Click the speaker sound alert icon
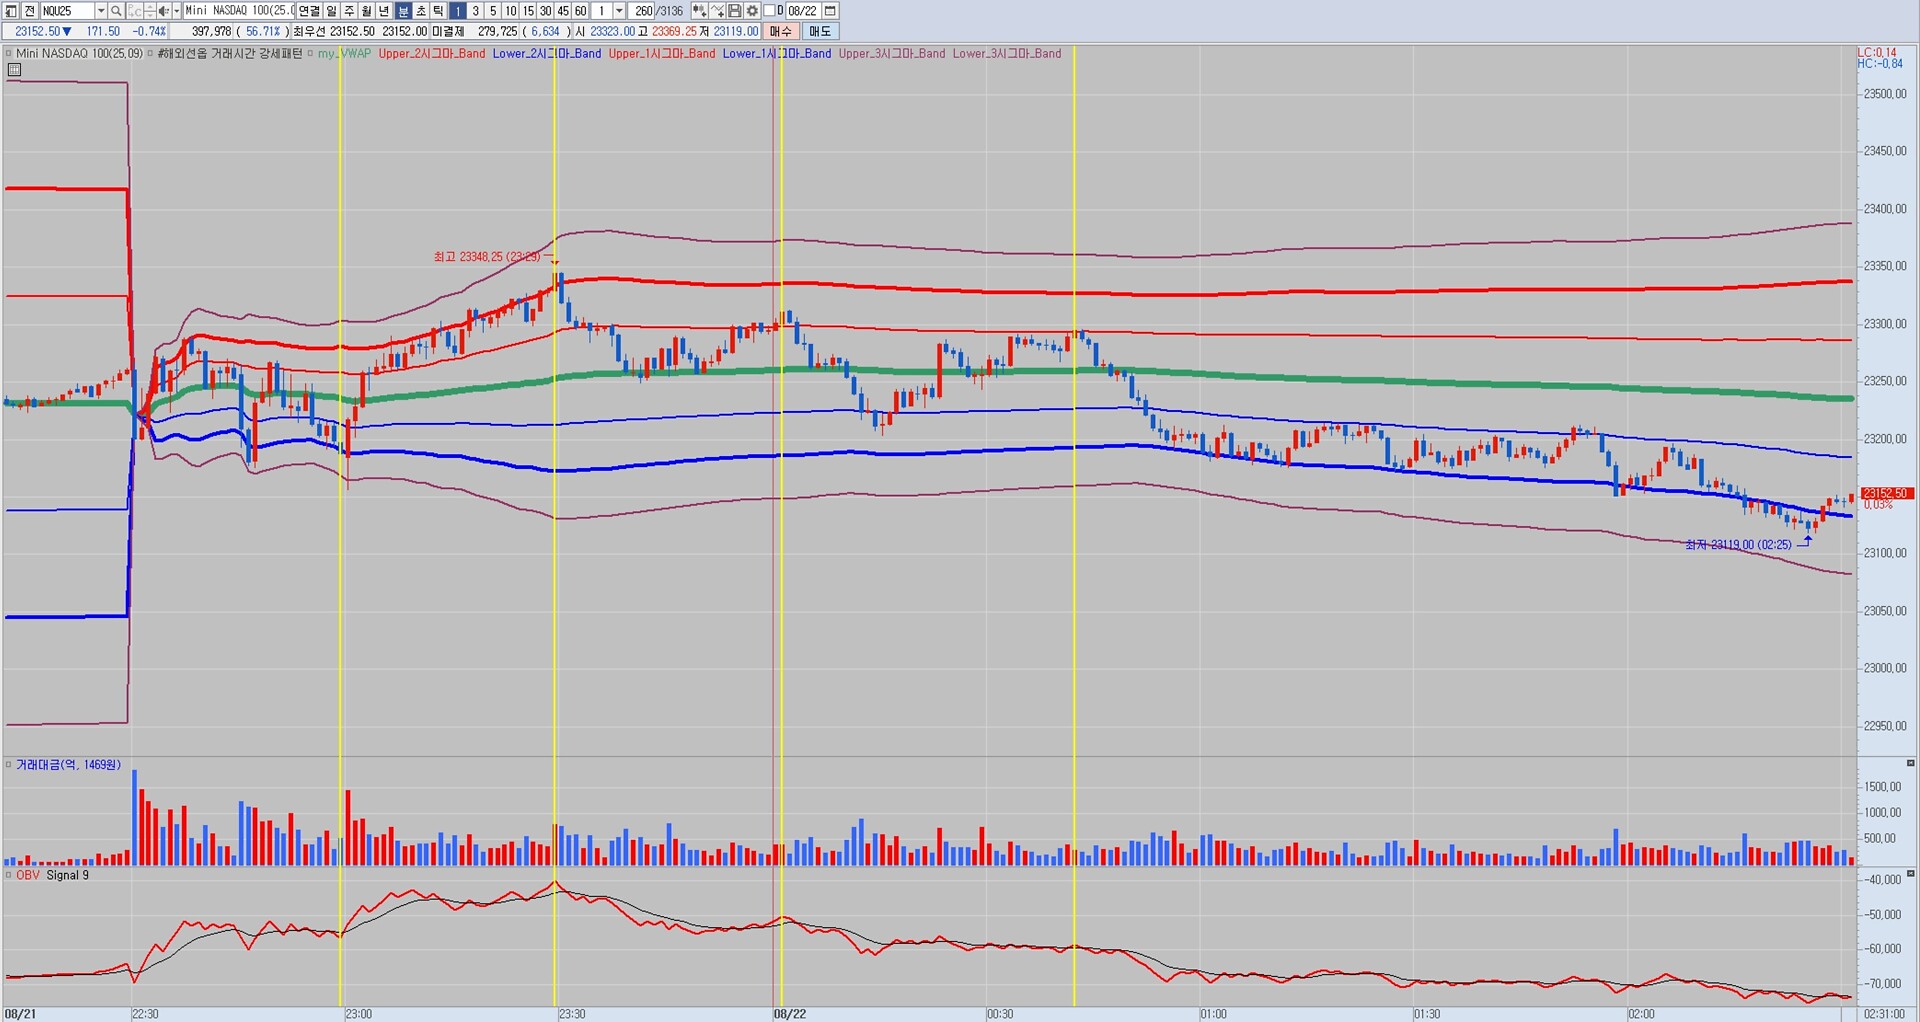The image size is (1920, 1022). click(163, 11)
